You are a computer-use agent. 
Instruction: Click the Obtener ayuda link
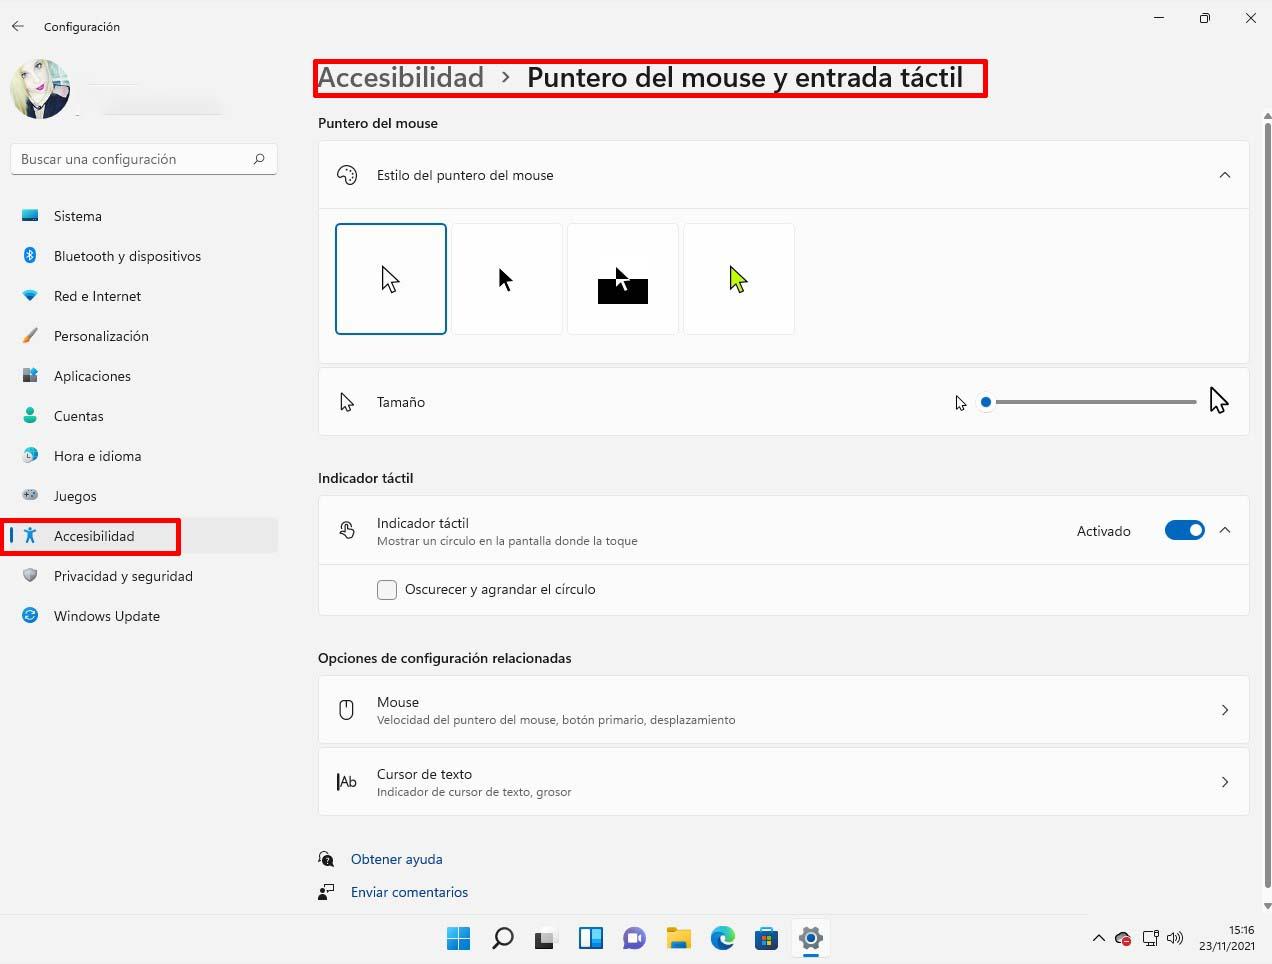(396, 859)
